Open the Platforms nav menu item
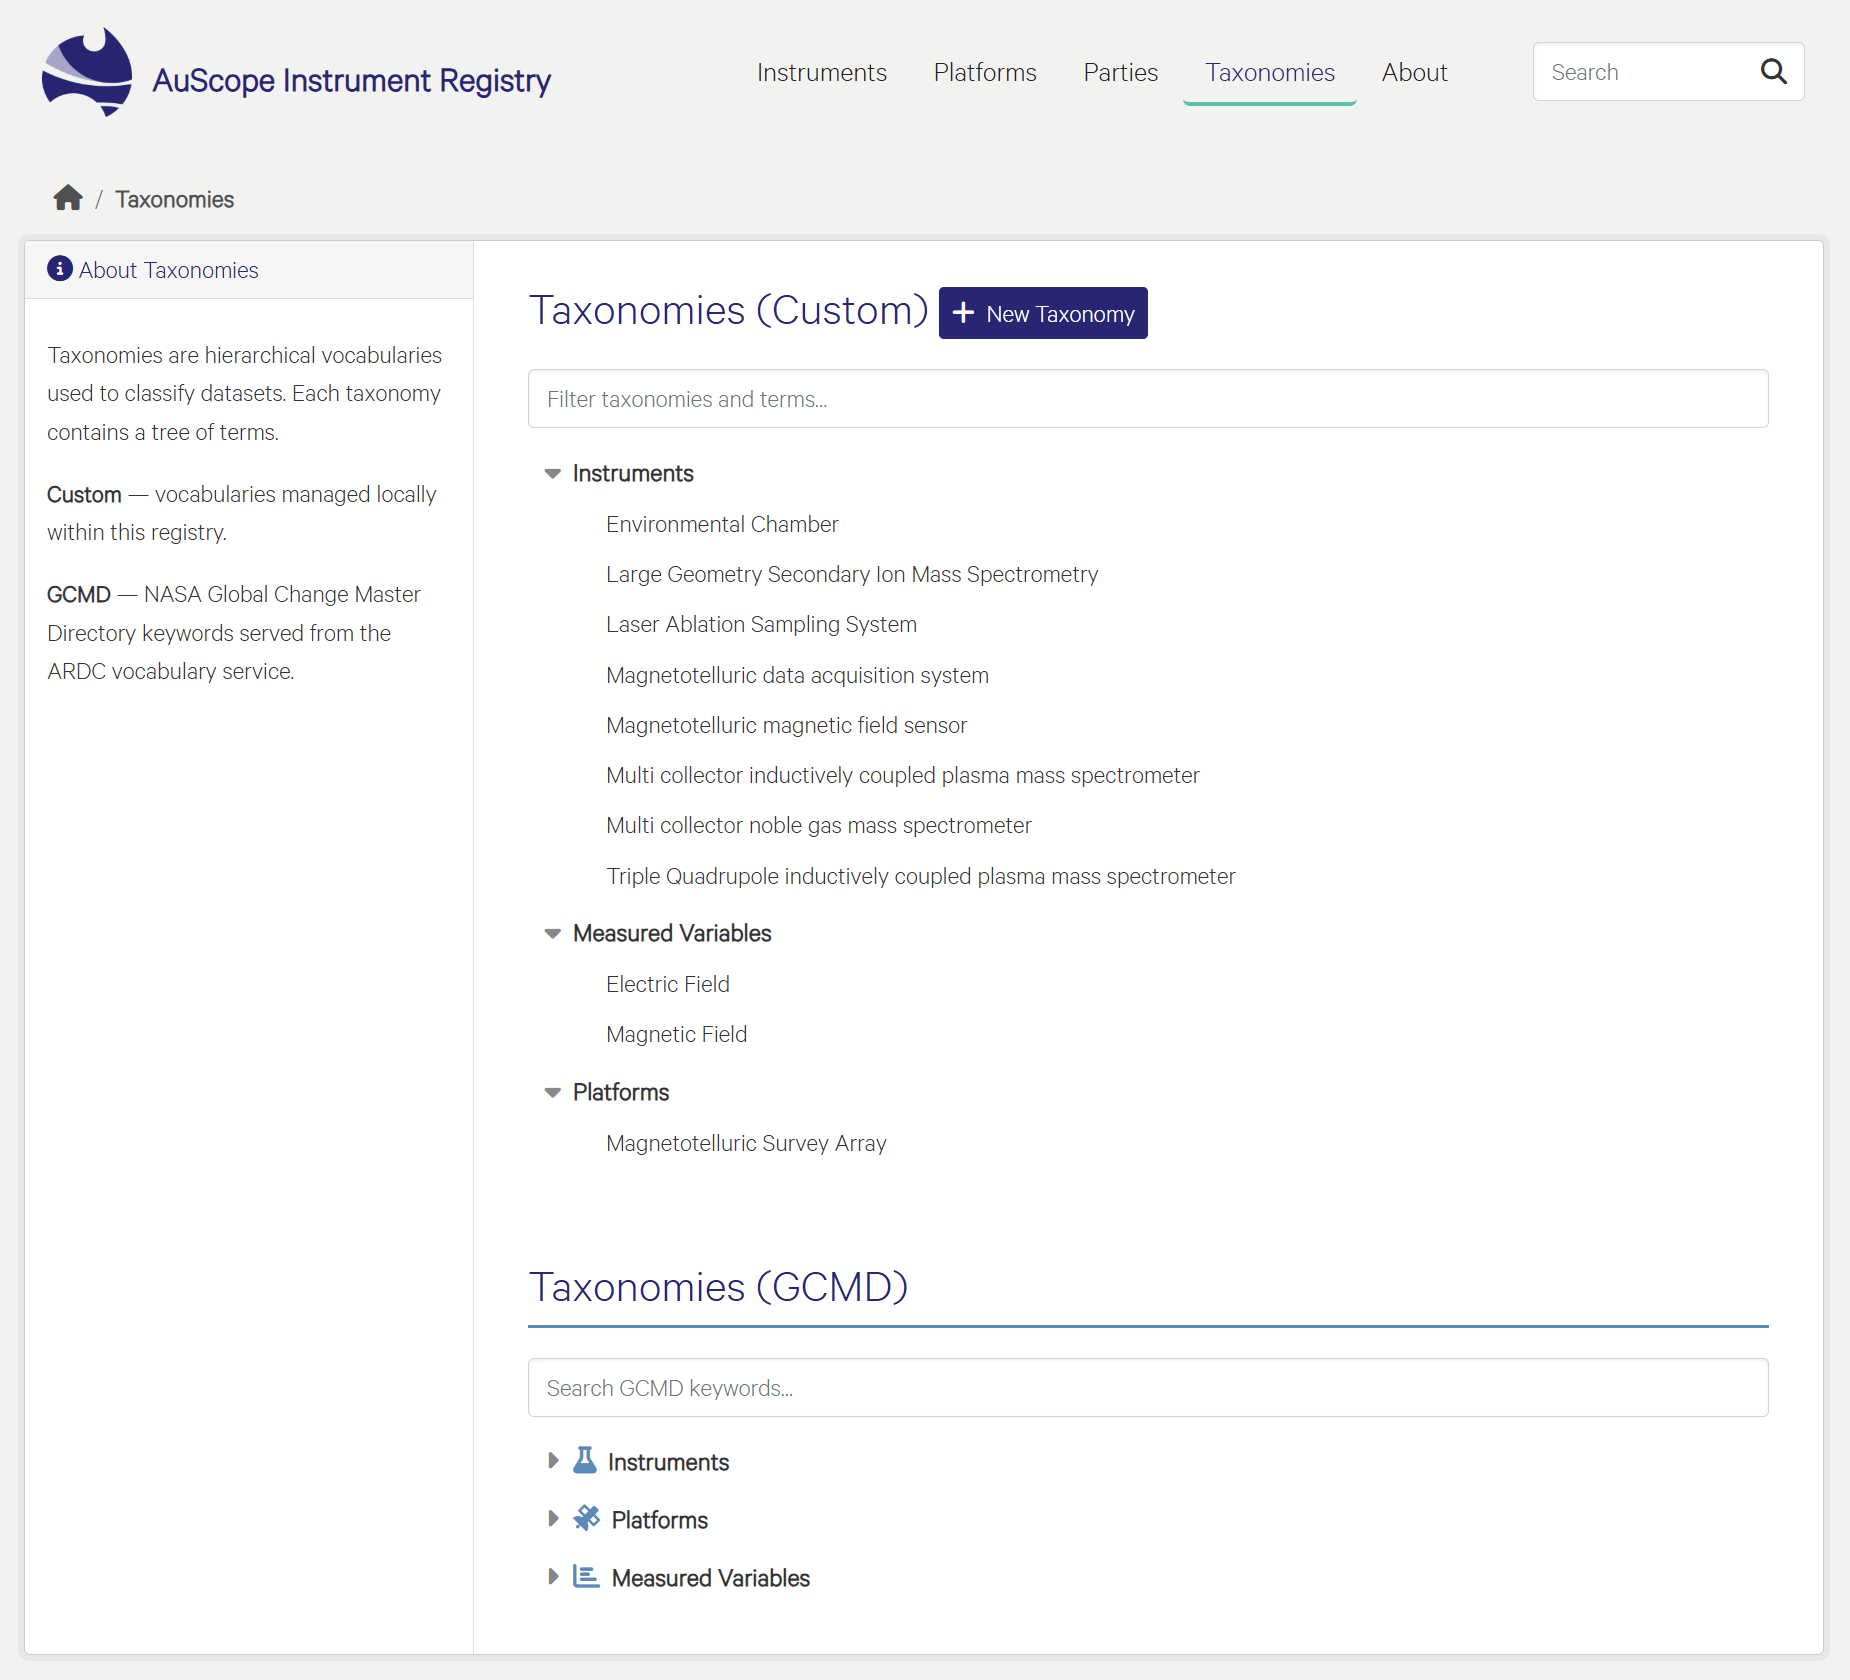Image resolution: width=1850 pixels, height=1680 pixels. [x=985, y=73]
